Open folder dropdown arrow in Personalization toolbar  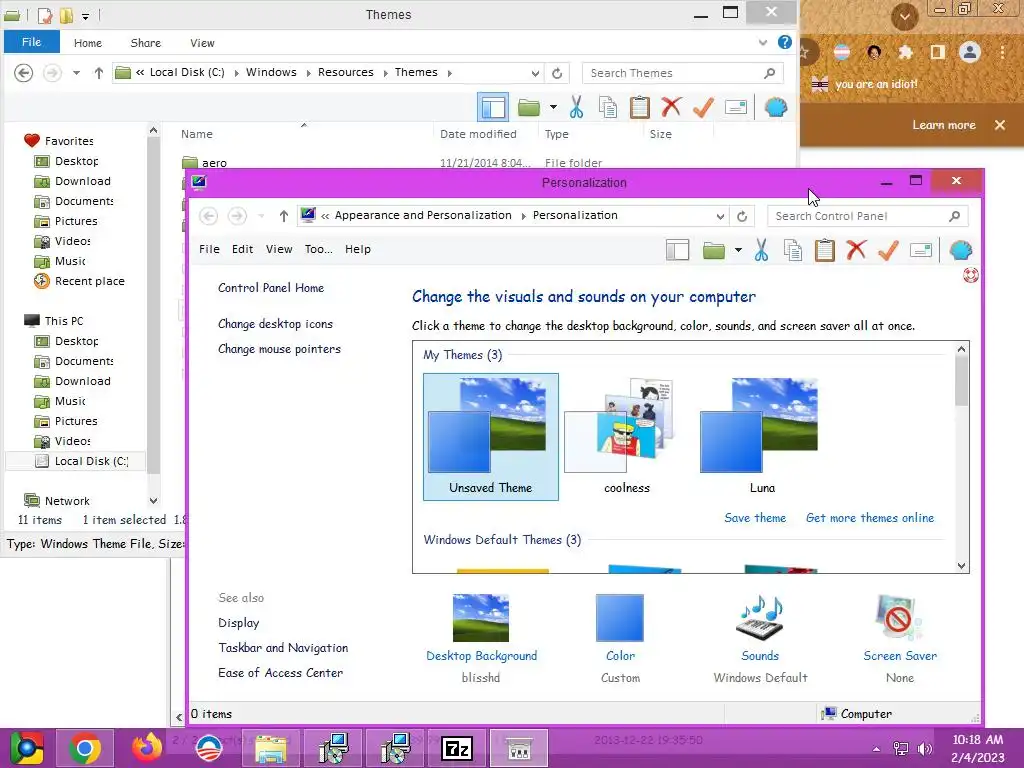tap(738, 250)
